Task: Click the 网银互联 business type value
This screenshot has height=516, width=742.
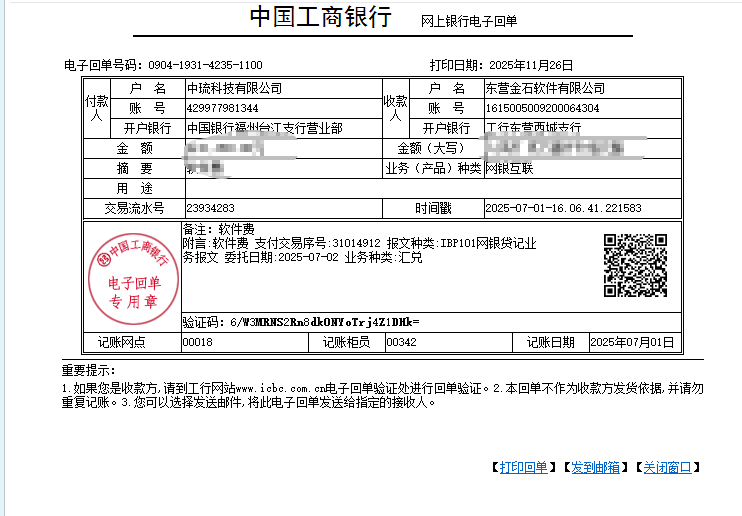Action: (x=510, y=168)
